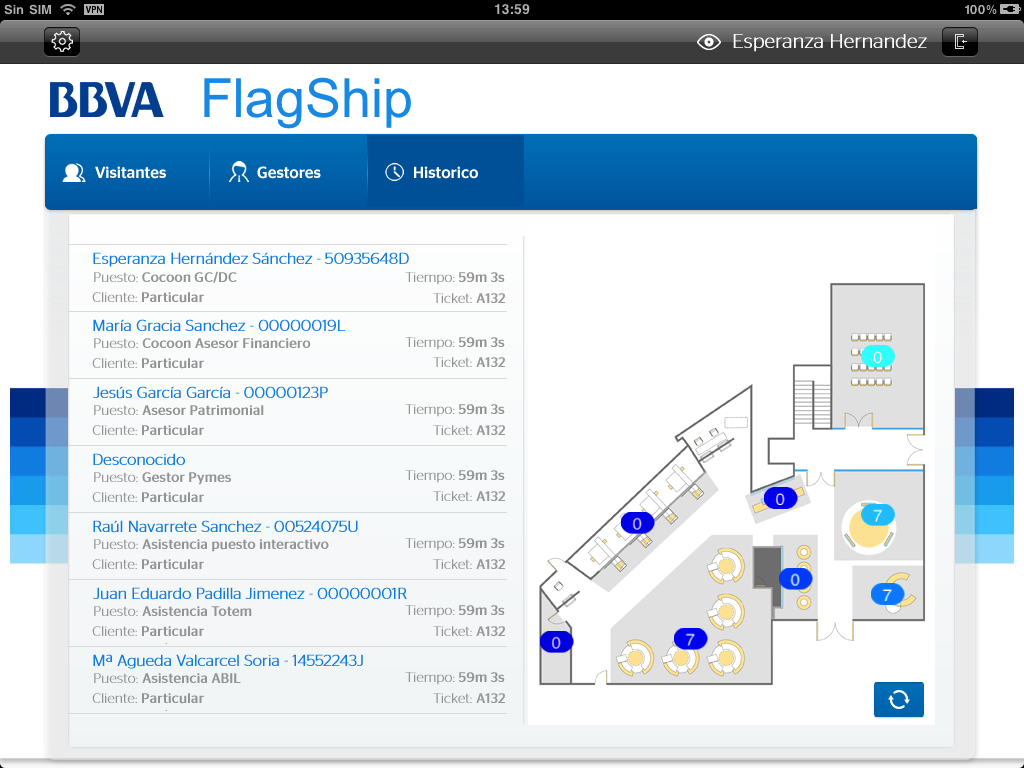
Task: Open Mª Agueda Valcarcel Soria - 14552243J entry
Action: tap(288, 680)
